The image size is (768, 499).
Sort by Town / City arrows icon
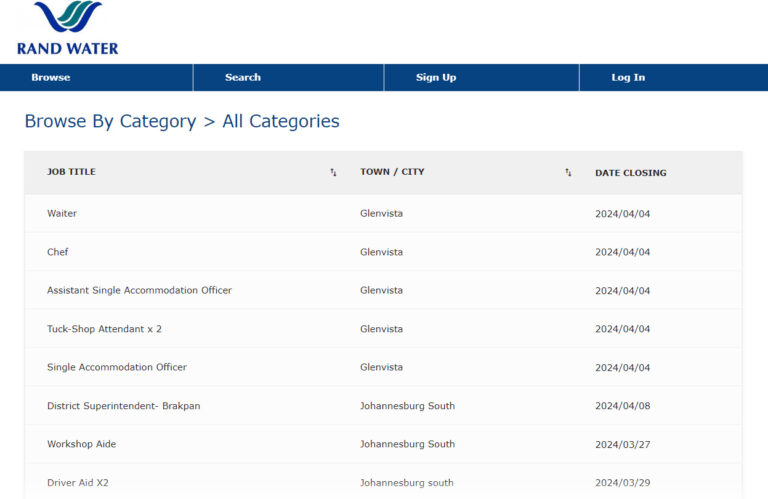pyautogui.click(x=568, y=173)
